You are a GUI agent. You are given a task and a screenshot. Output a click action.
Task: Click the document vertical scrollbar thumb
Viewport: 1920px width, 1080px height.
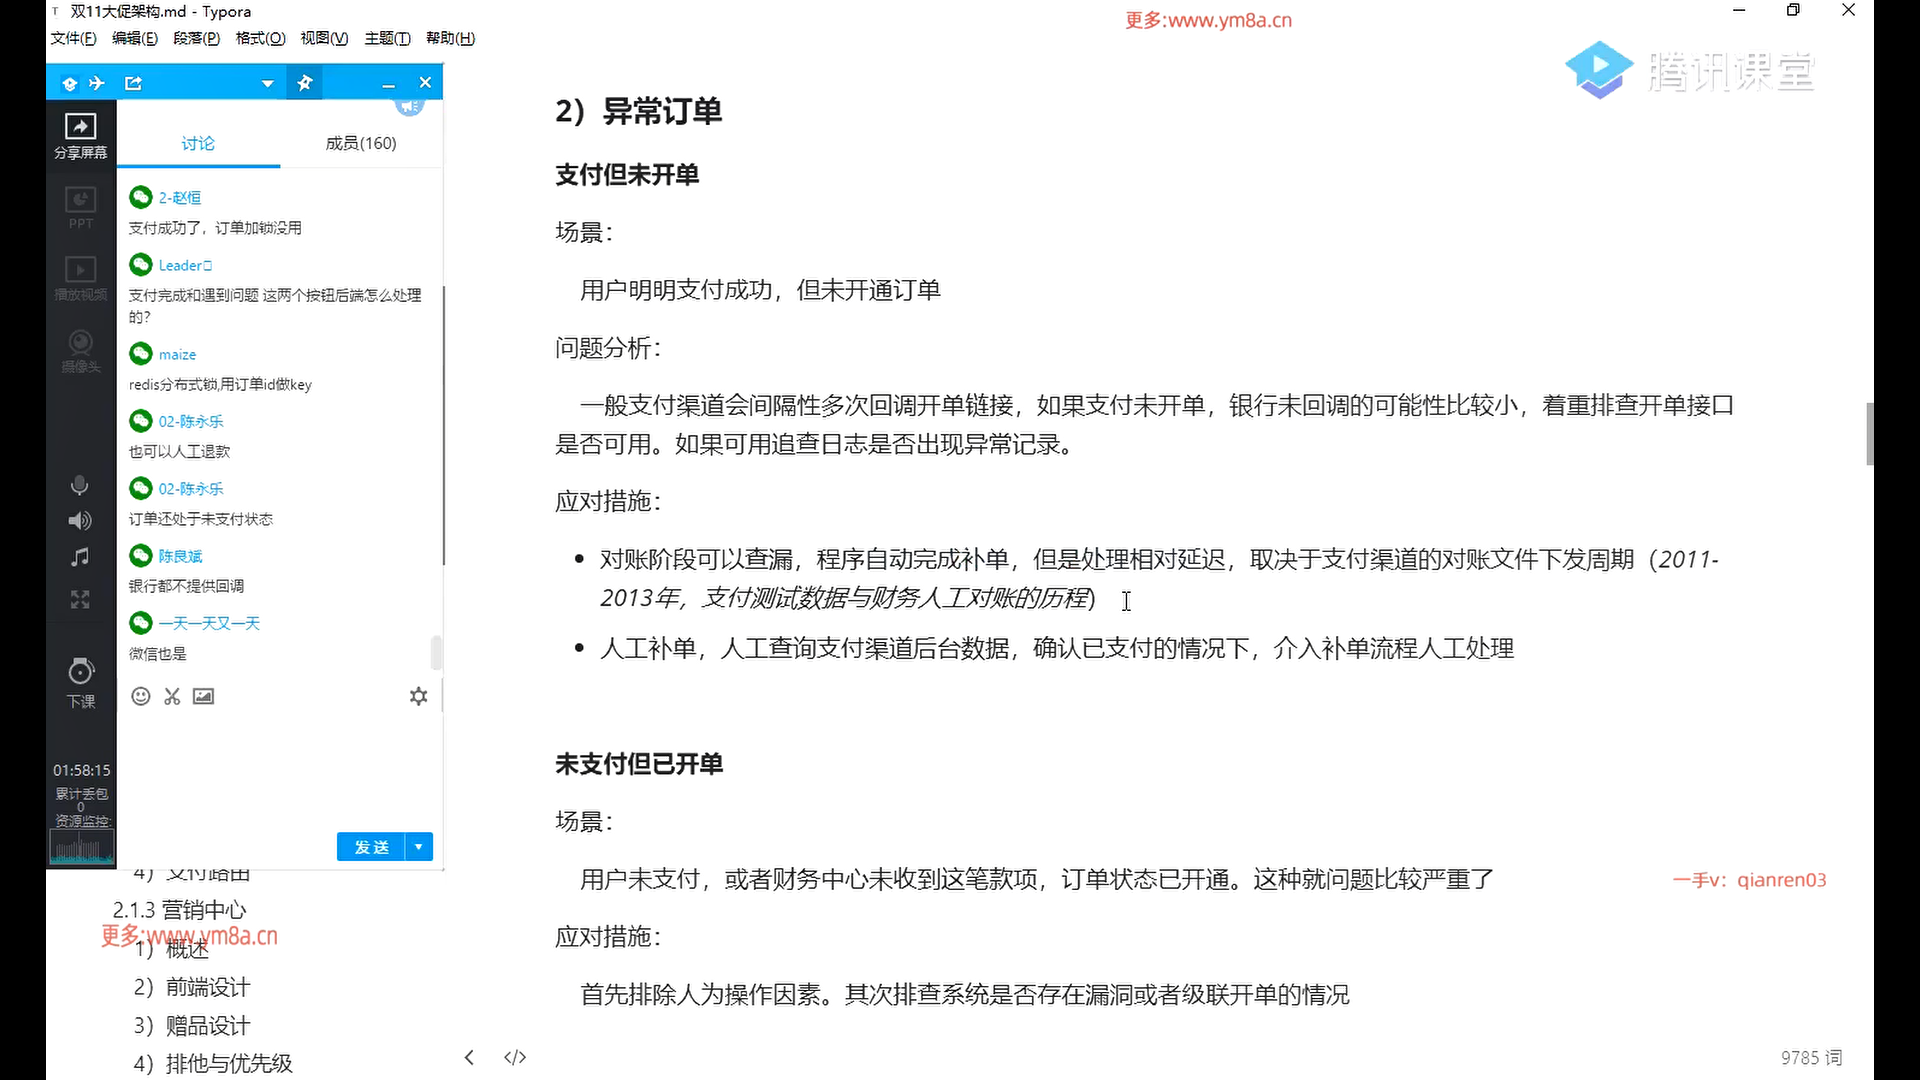pyautogui.click(x=1869, y=433)
